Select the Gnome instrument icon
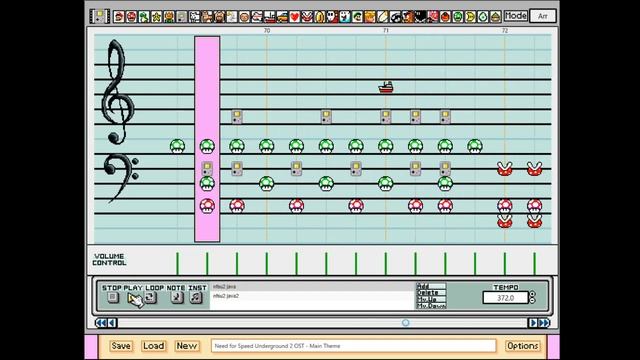Screen dimensions: 640x360 pos(496,17)
